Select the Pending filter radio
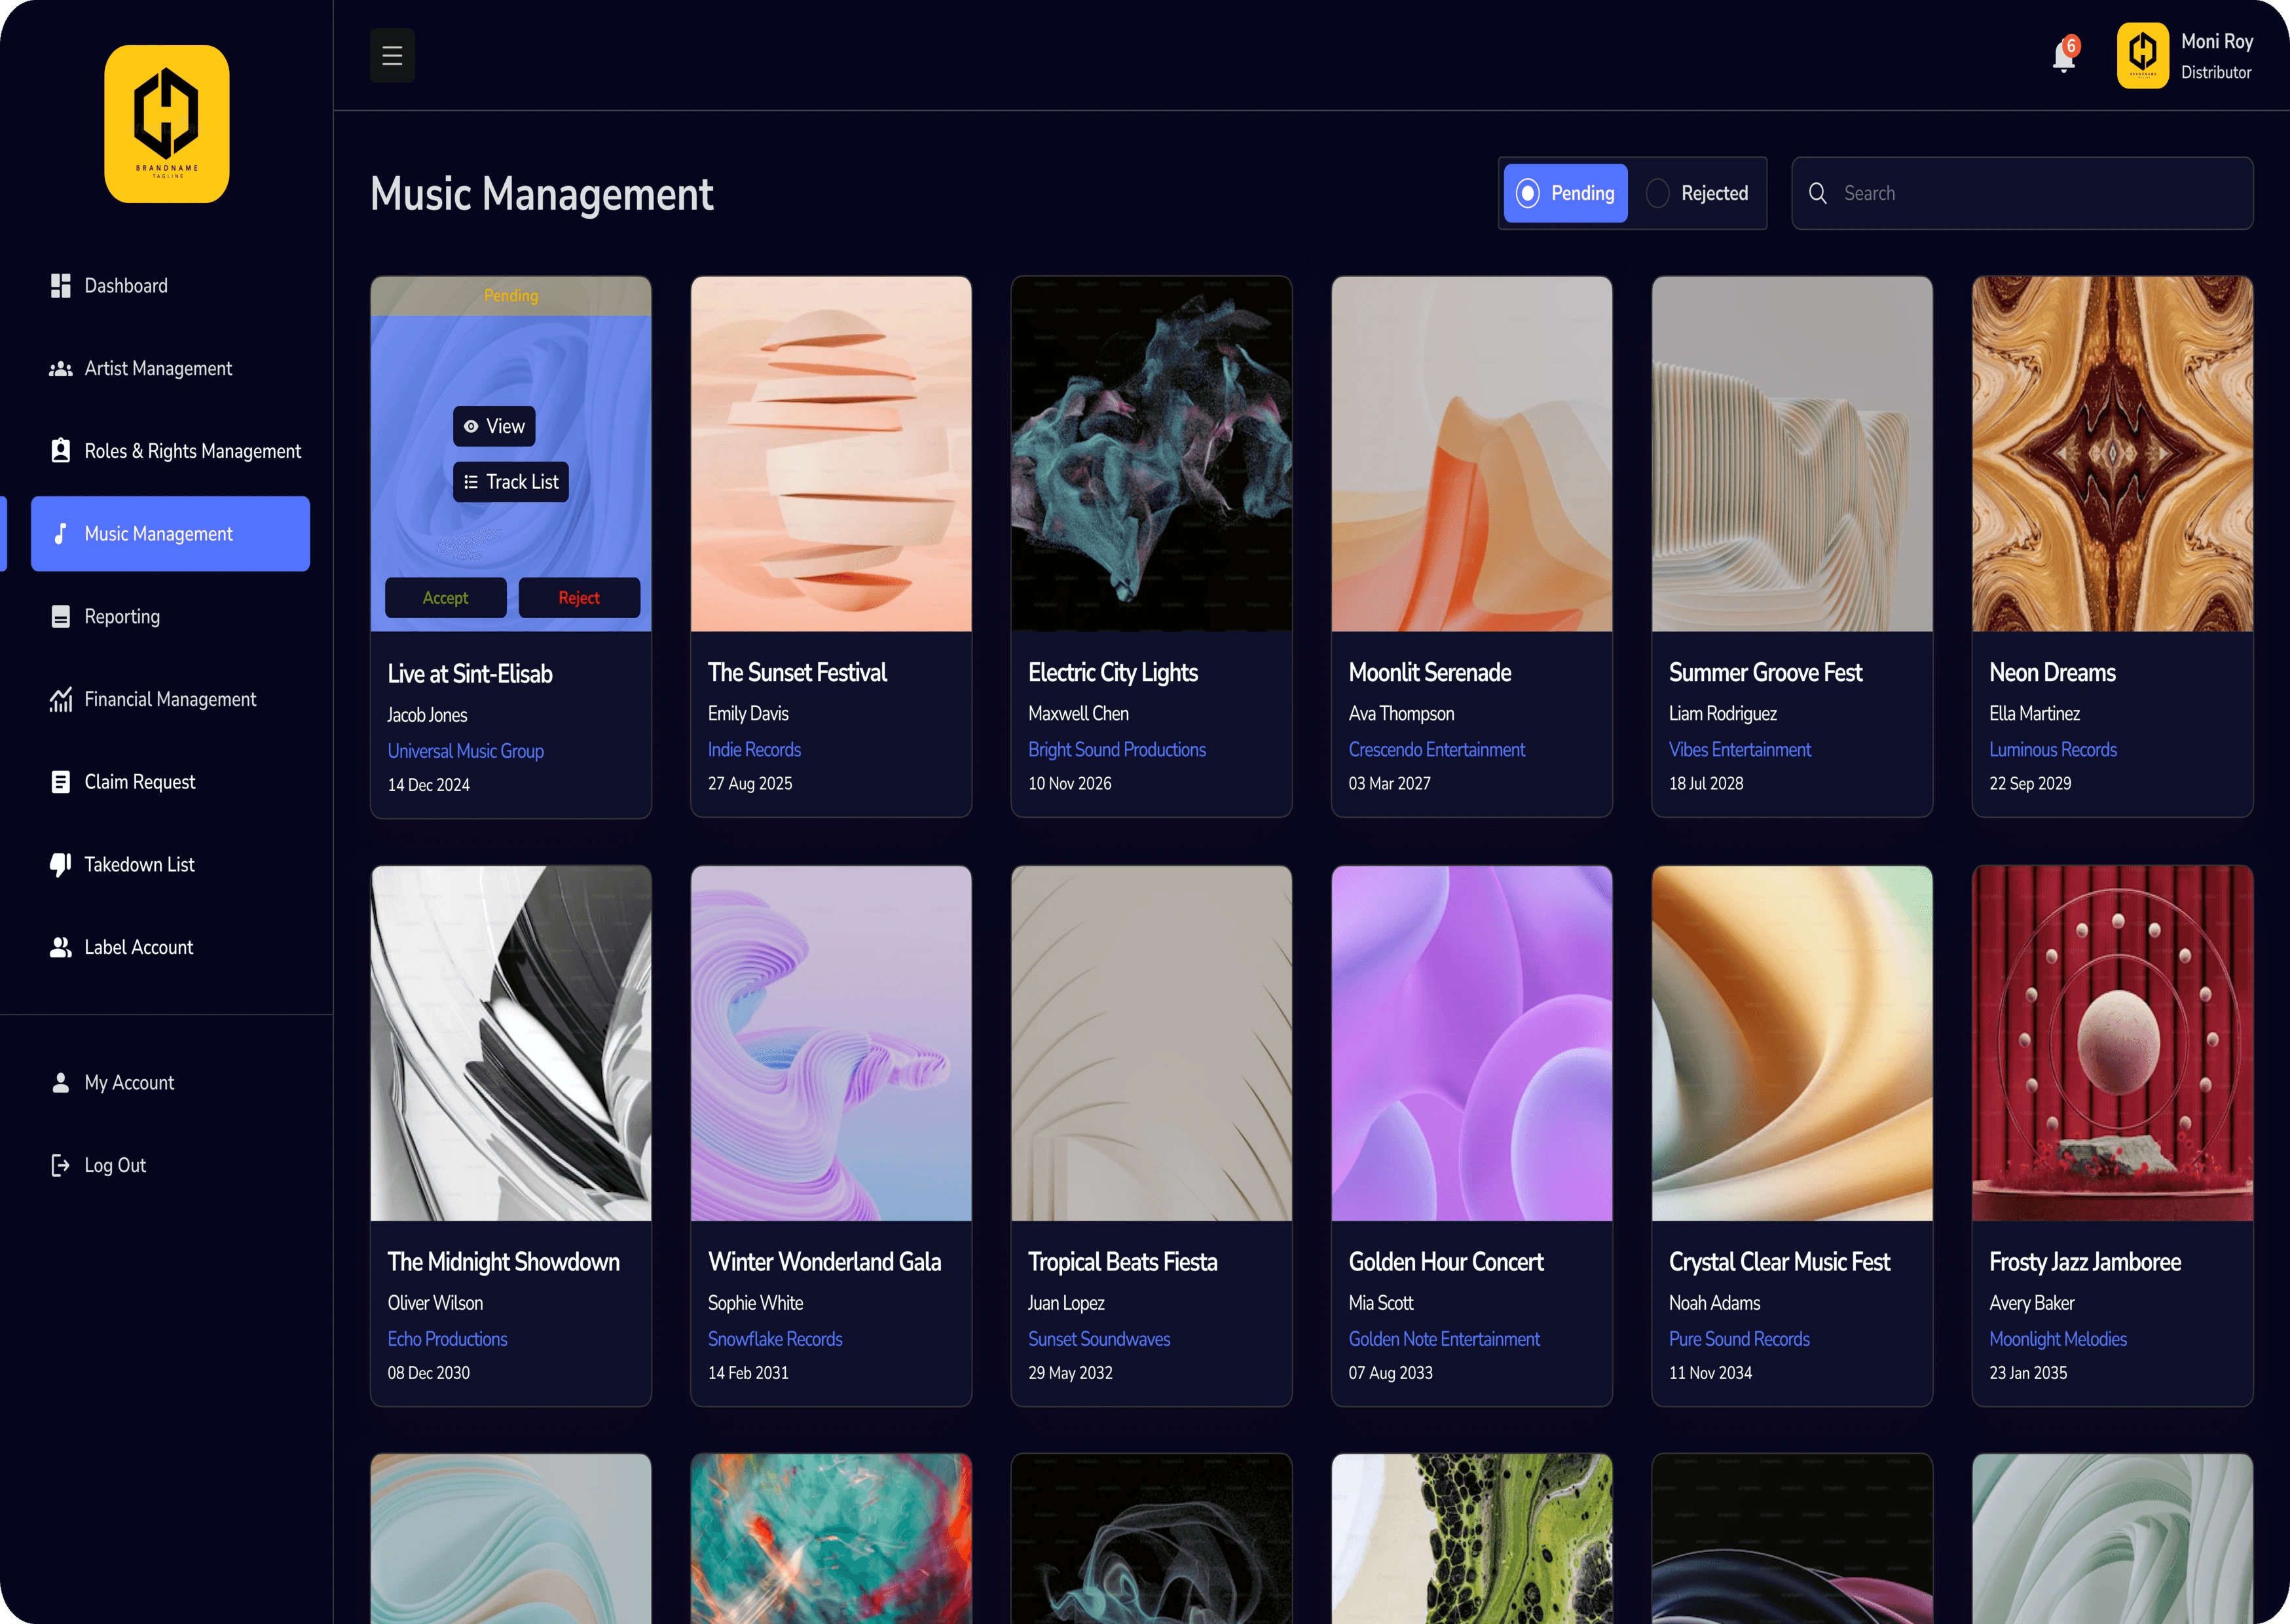 coord(1566,193)
